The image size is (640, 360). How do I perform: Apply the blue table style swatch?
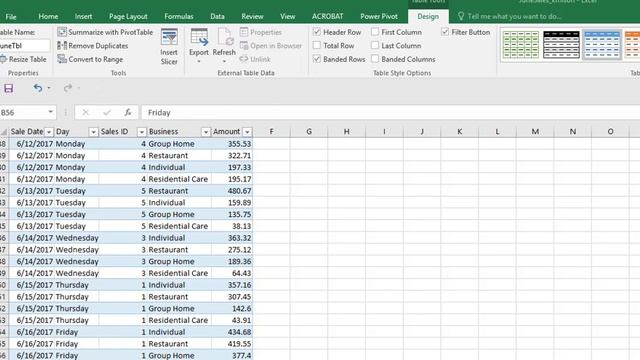pyautogui.click(x=602, y=44)
